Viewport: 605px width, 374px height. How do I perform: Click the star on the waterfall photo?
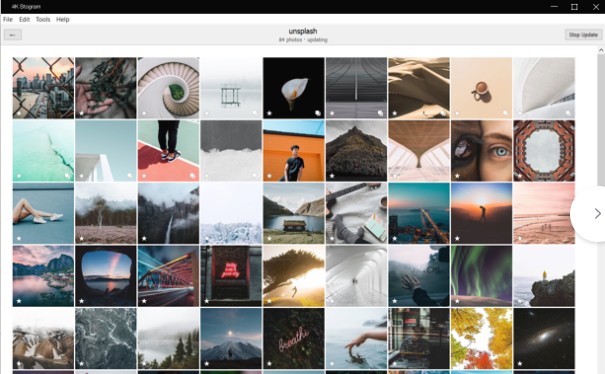pos(144,239)
